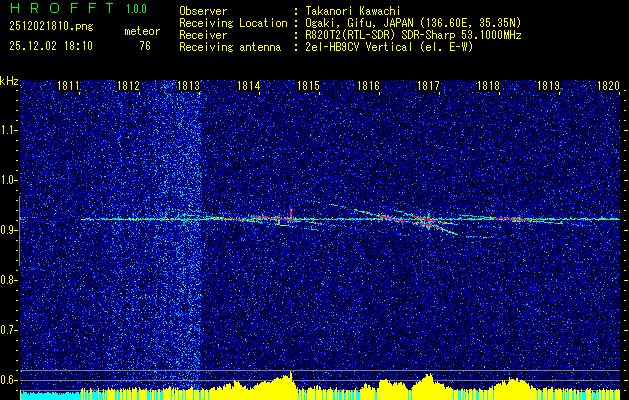Click the bright red echo crossing at 1817
Image resolution: width=629 pixels, height=400 pixels.
click(x=428, y=220)
